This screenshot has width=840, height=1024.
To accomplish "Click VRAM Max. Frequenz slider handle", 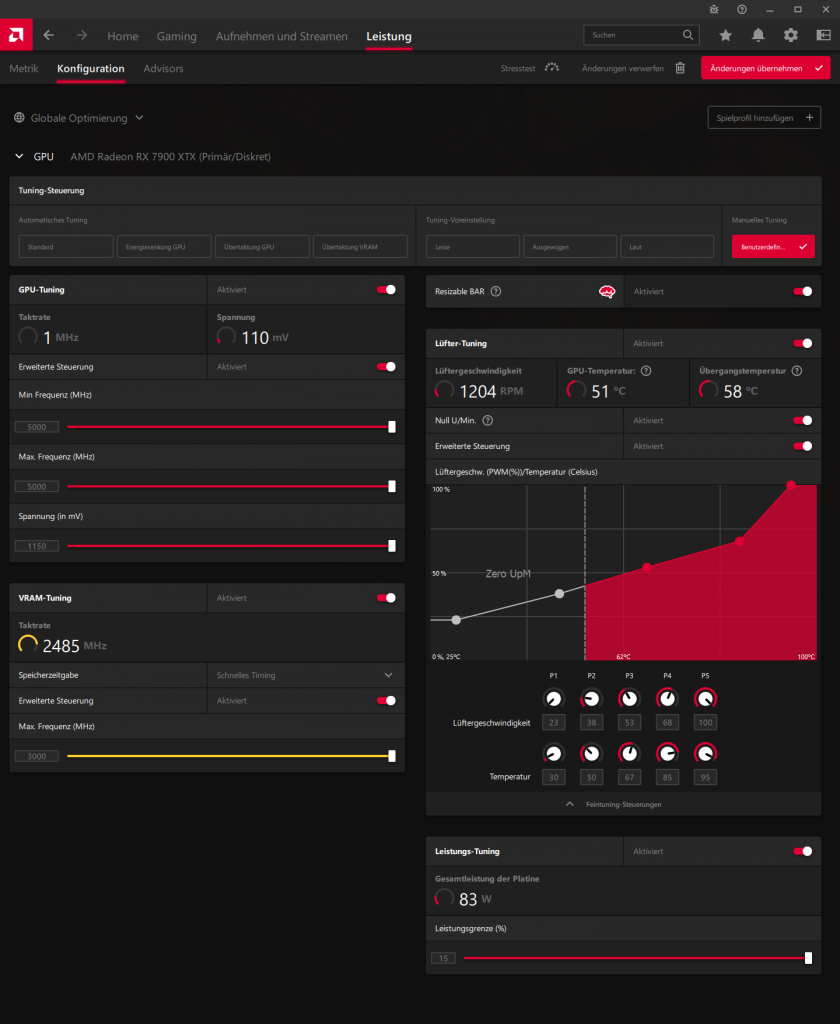I will tap(392, 756).
